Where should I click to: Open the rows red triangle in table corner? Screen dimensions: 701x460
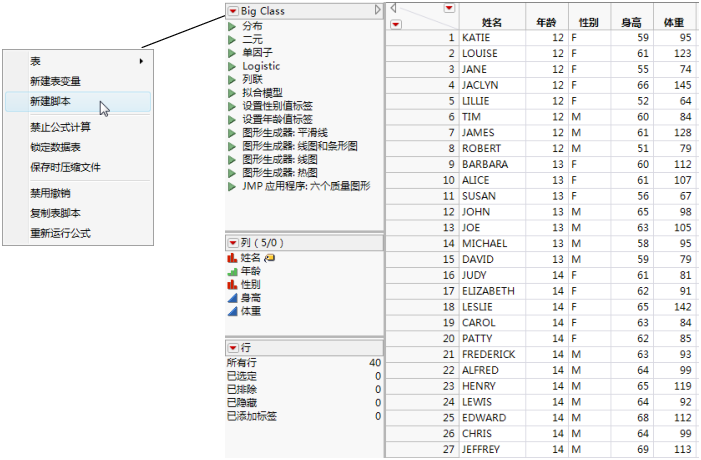coord(396,25)
